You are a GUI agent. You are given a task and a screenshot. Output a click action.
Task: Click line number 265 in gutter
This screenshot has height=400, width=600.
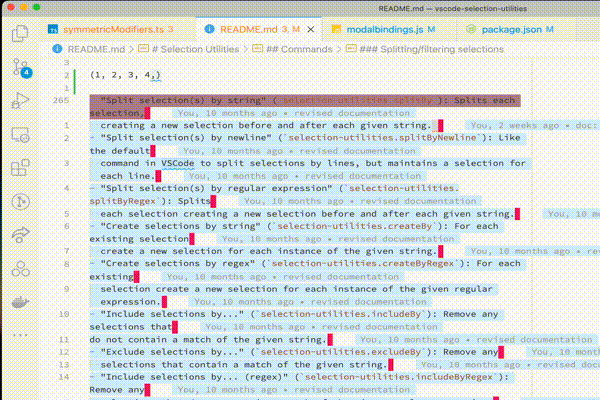pos(61,100)
